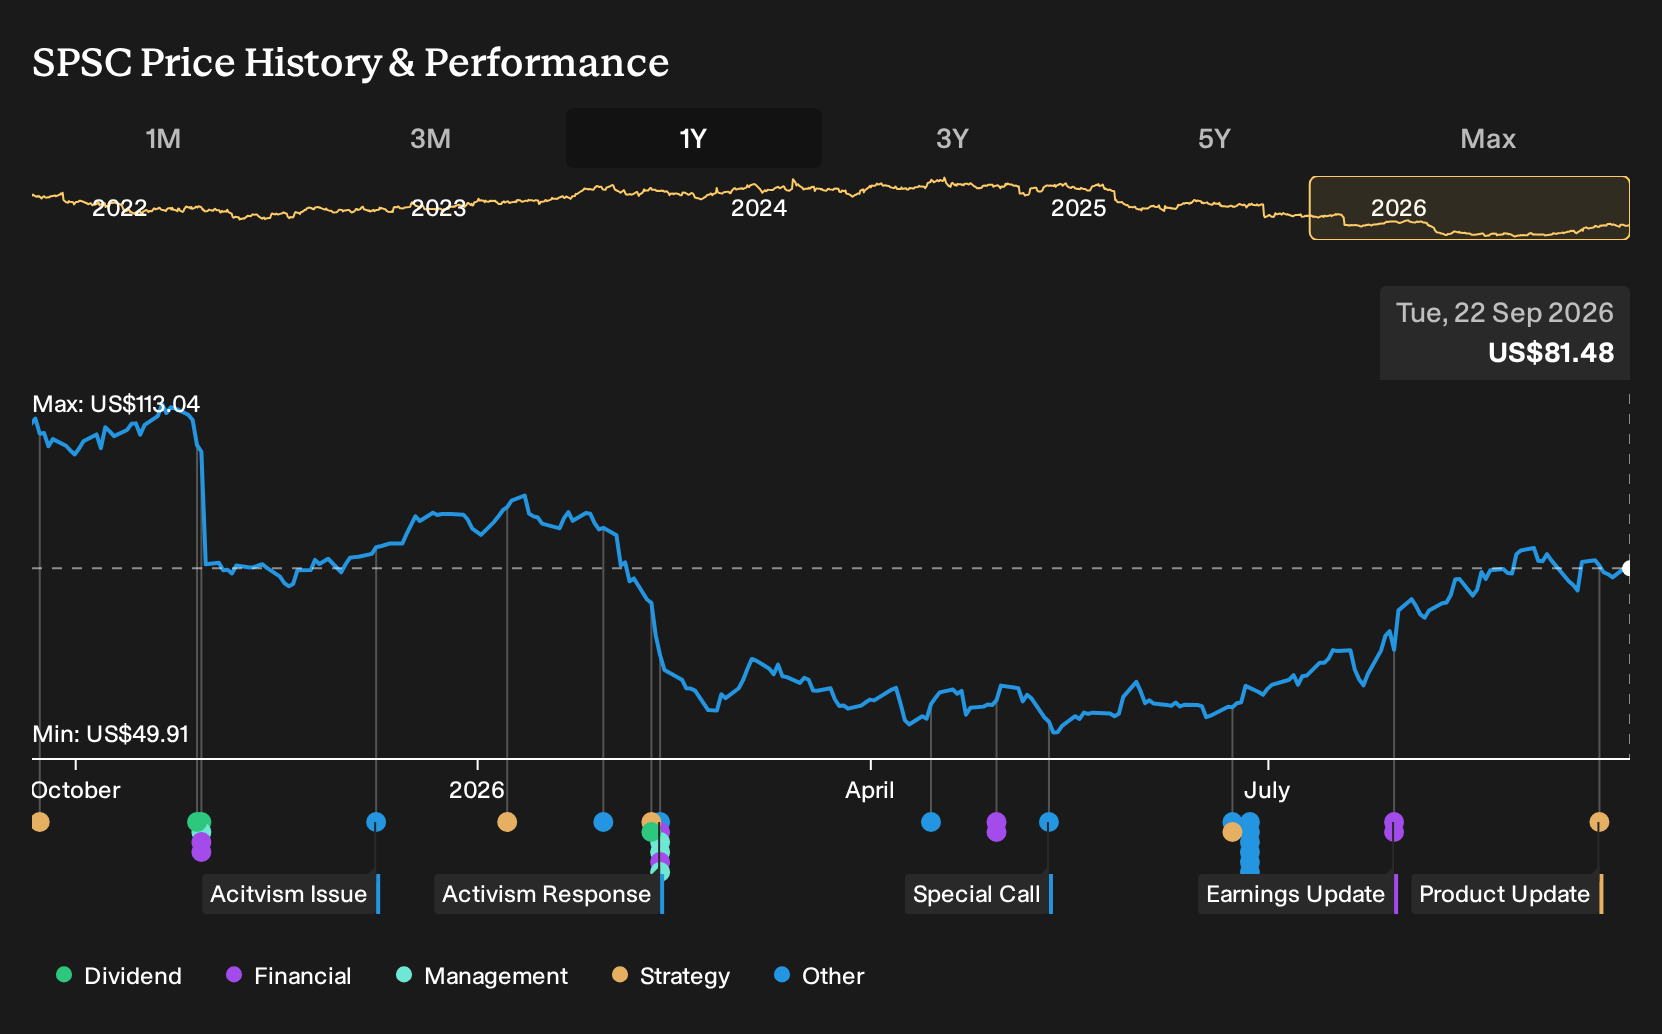Show the Max price history range

[1488, 138]
